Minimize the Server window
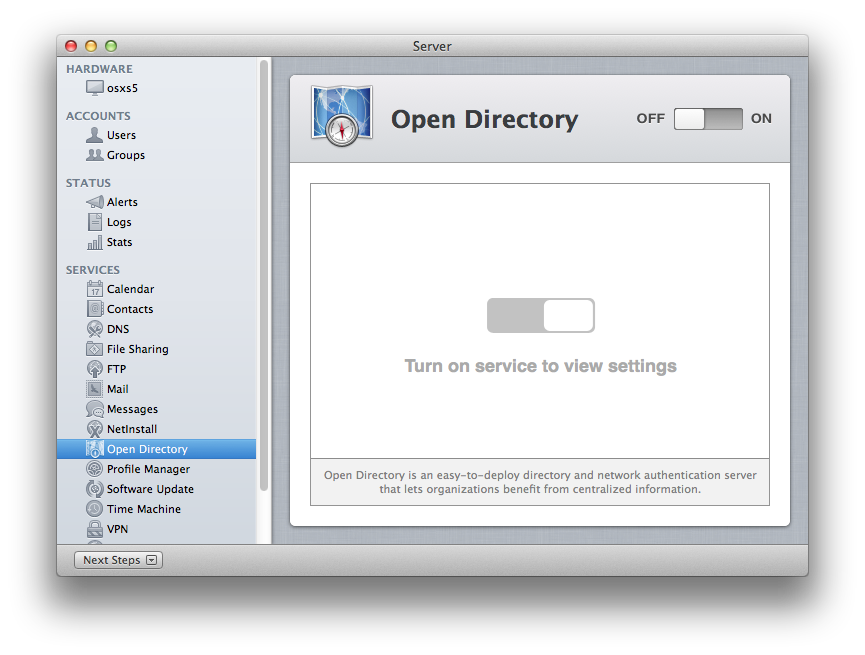The height and width of the screenshot is (655, 865). click(91, 46)
